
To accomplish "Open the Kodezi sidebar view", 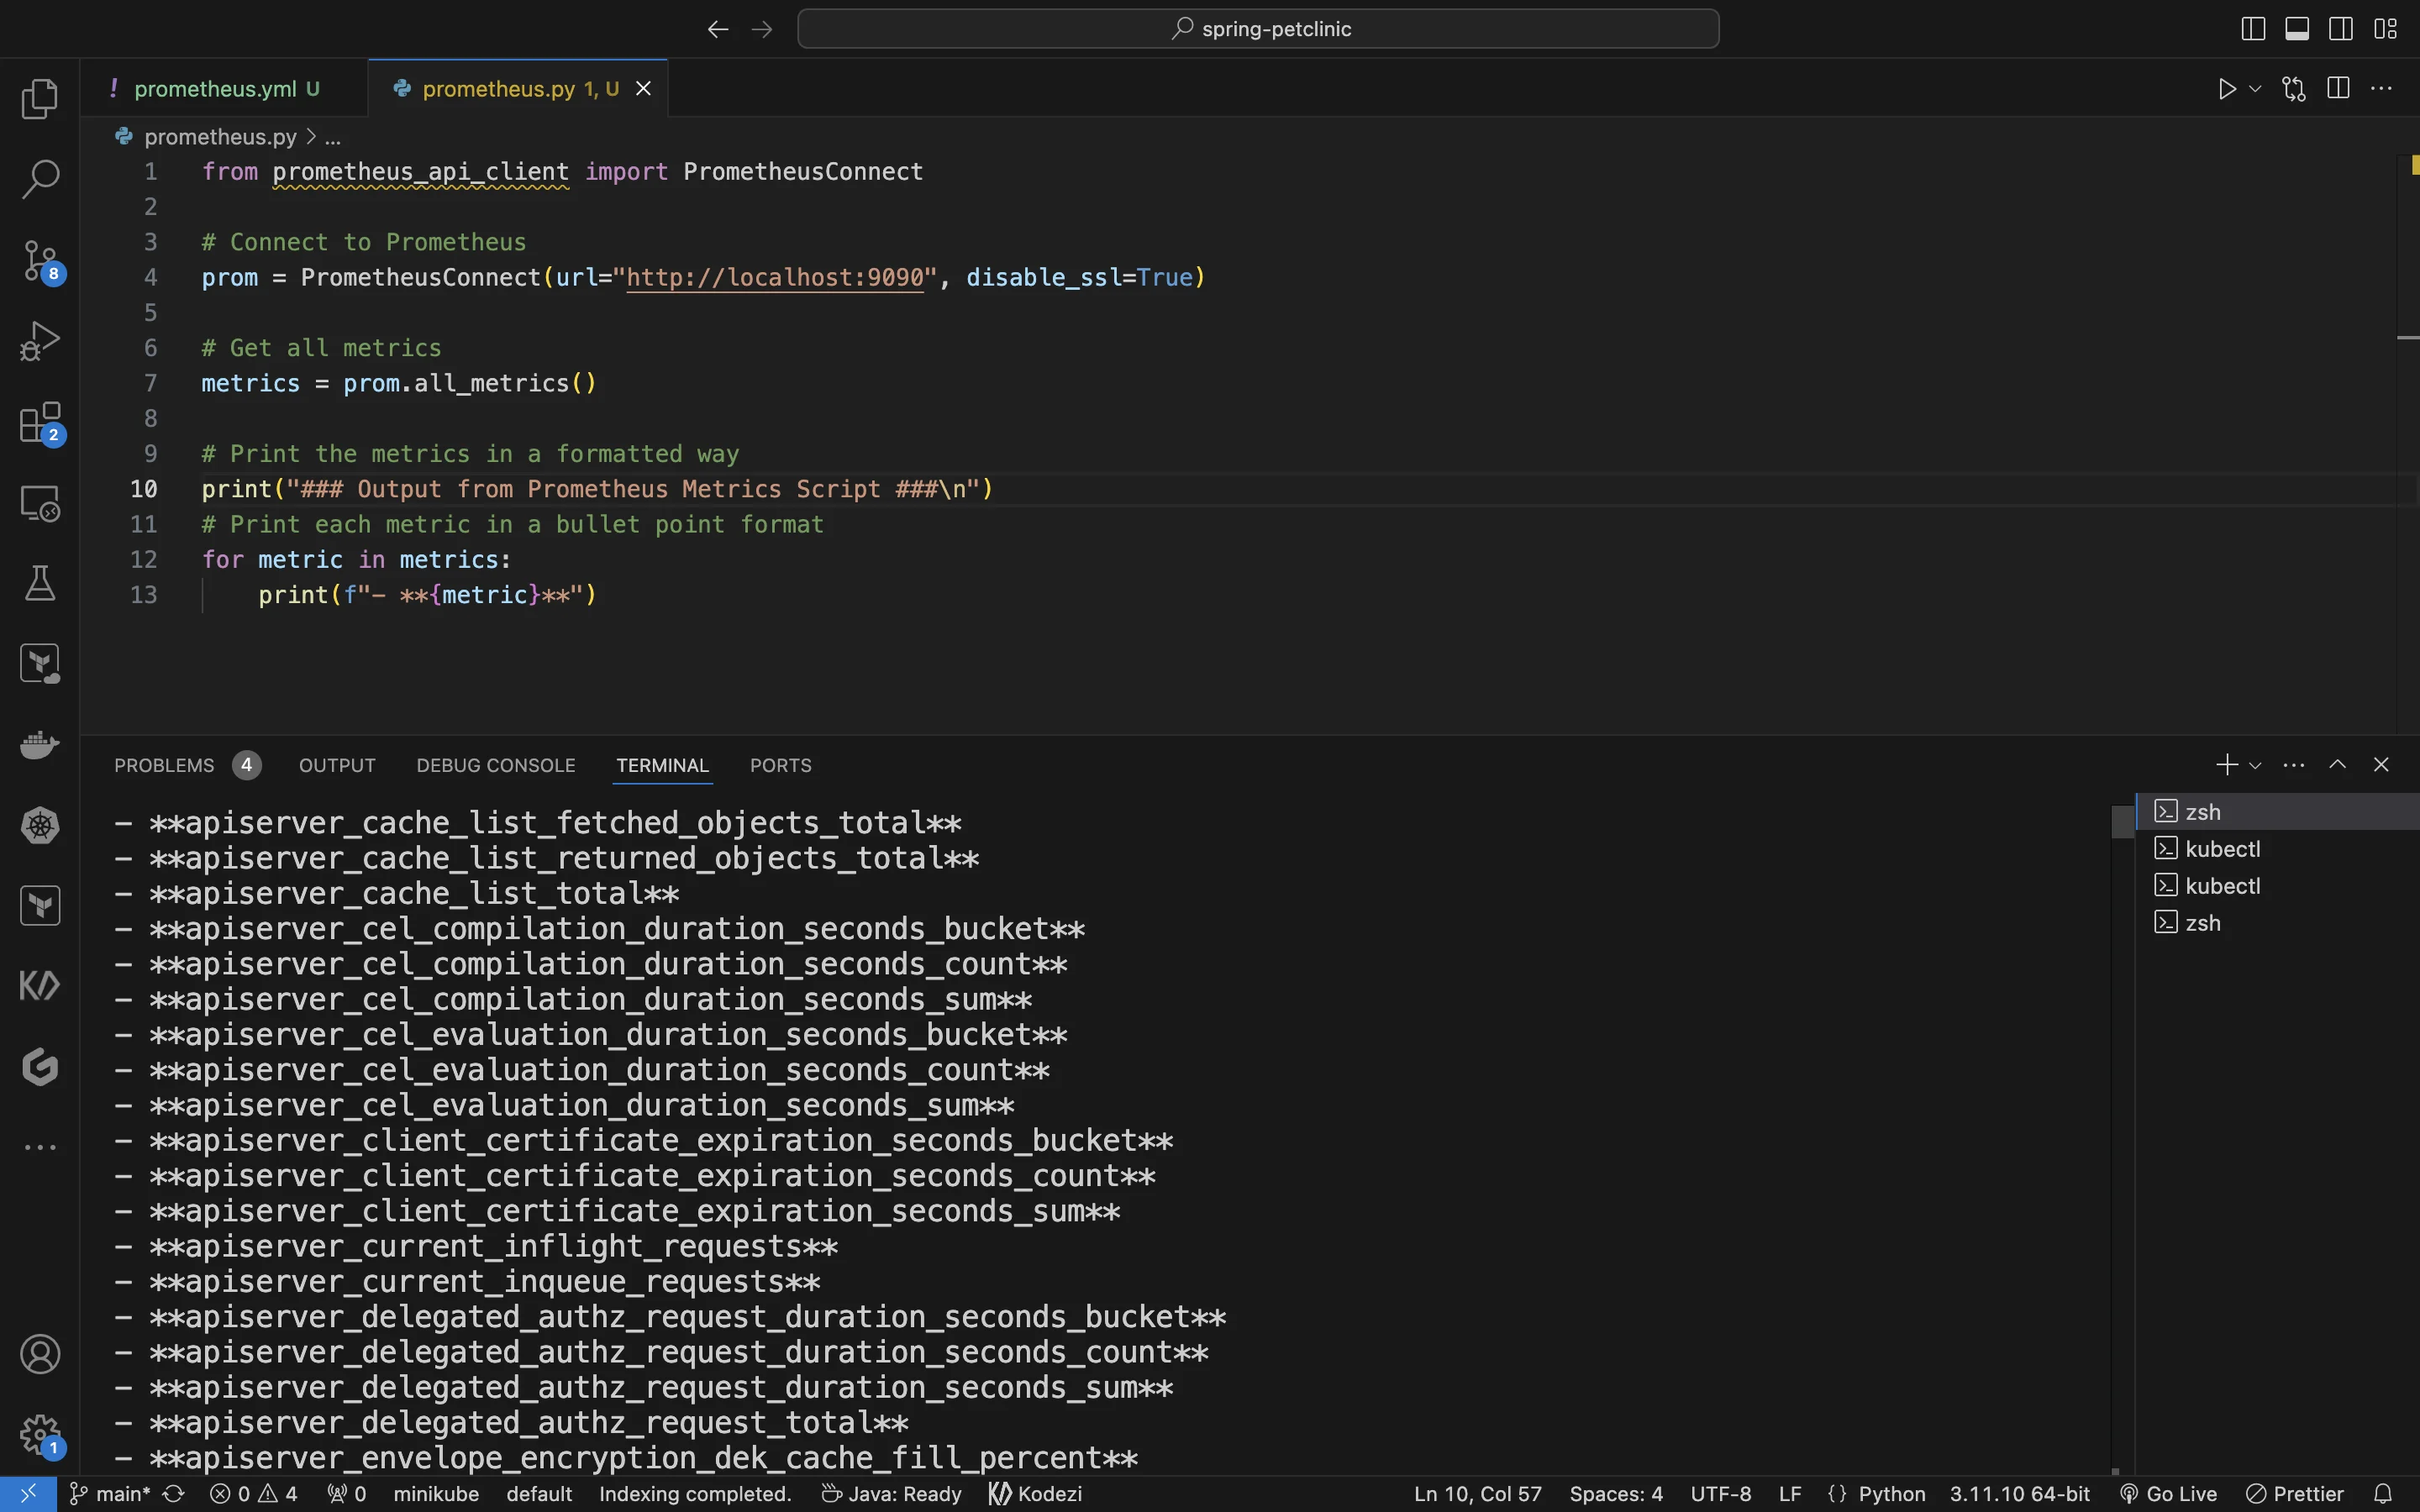I will (x=40, y=986).
